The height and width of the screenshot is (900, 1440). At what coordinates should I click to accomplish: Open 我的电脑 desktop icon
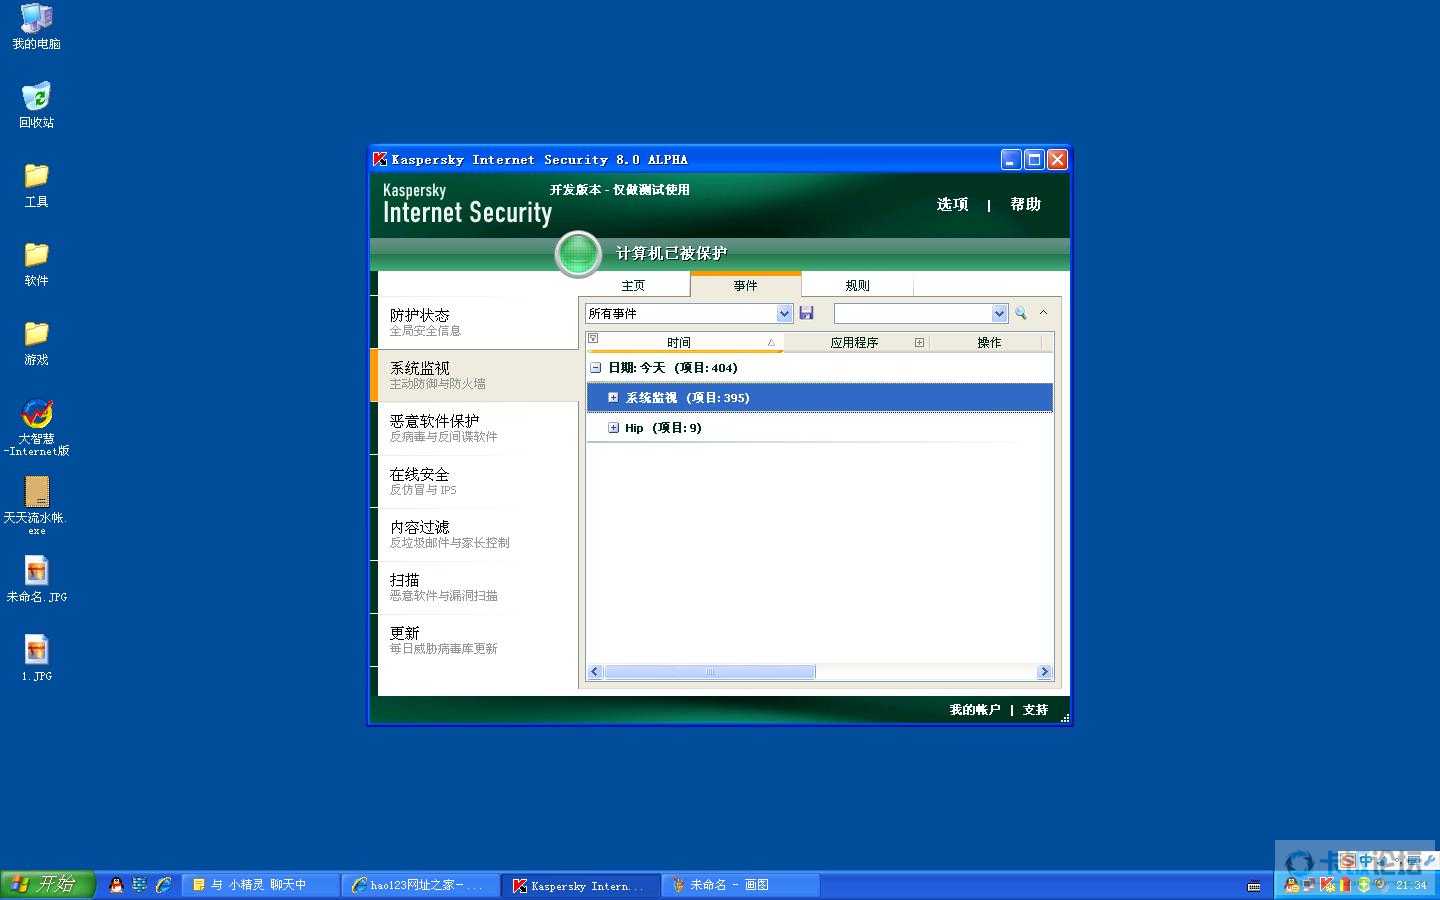pos(36,27)
